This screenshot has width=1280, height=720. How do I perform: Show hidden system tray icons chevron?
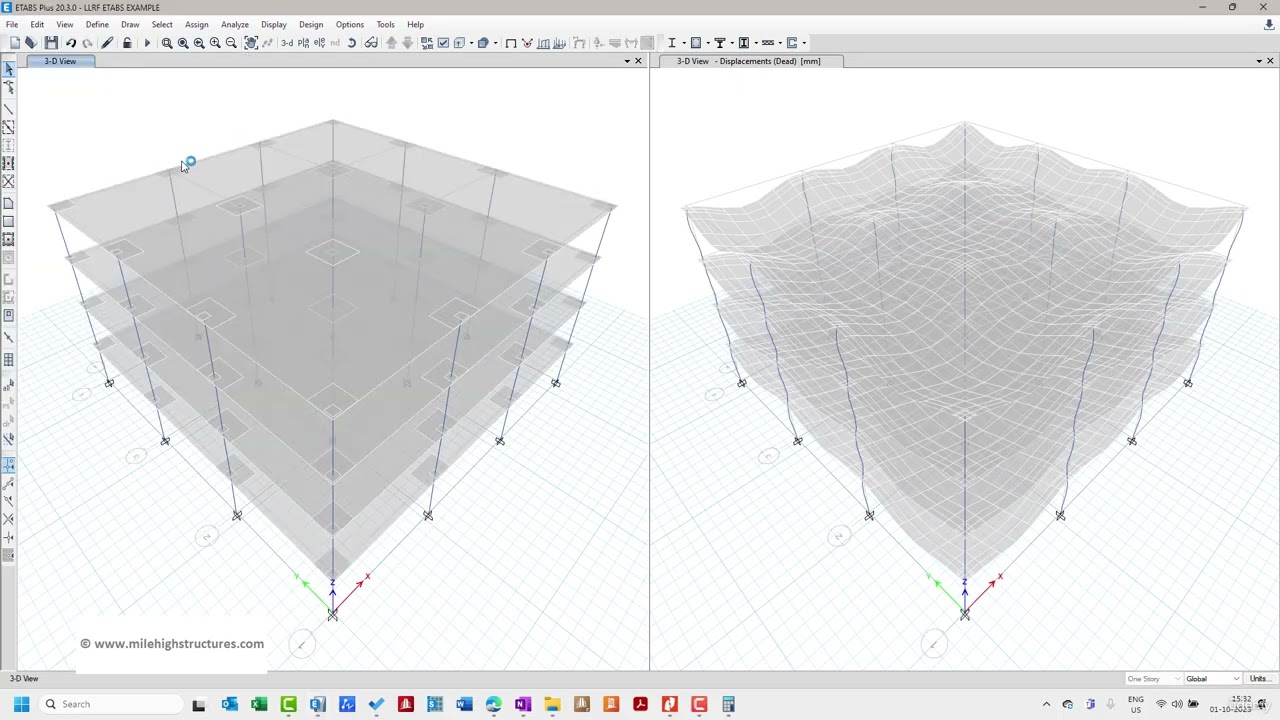click(x=1046, y=704)
